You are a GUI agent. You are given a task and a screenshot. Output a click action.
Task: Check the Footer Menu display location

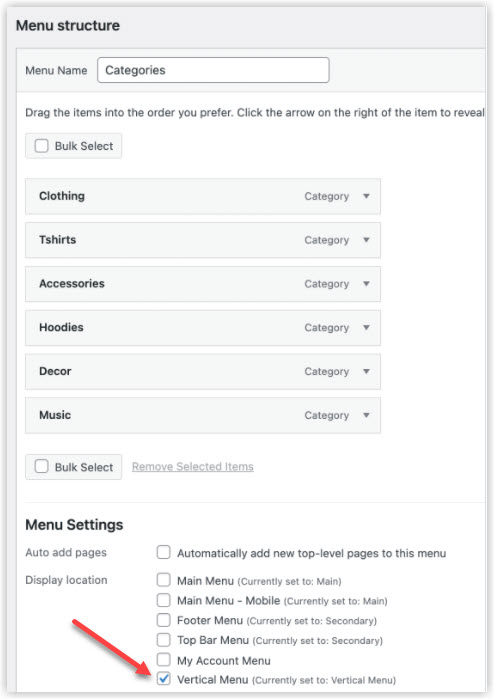pos(163,620)
